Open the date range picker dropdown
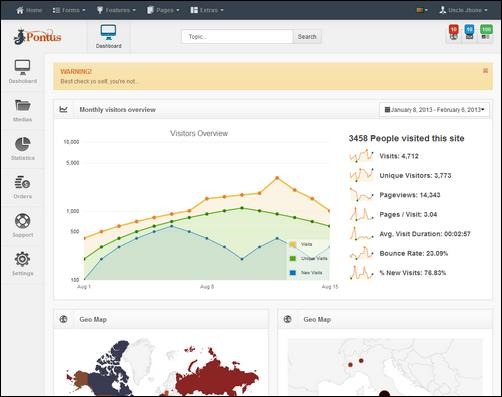The width and height of the screenshot is (502, 397). (x=434, y=110)
